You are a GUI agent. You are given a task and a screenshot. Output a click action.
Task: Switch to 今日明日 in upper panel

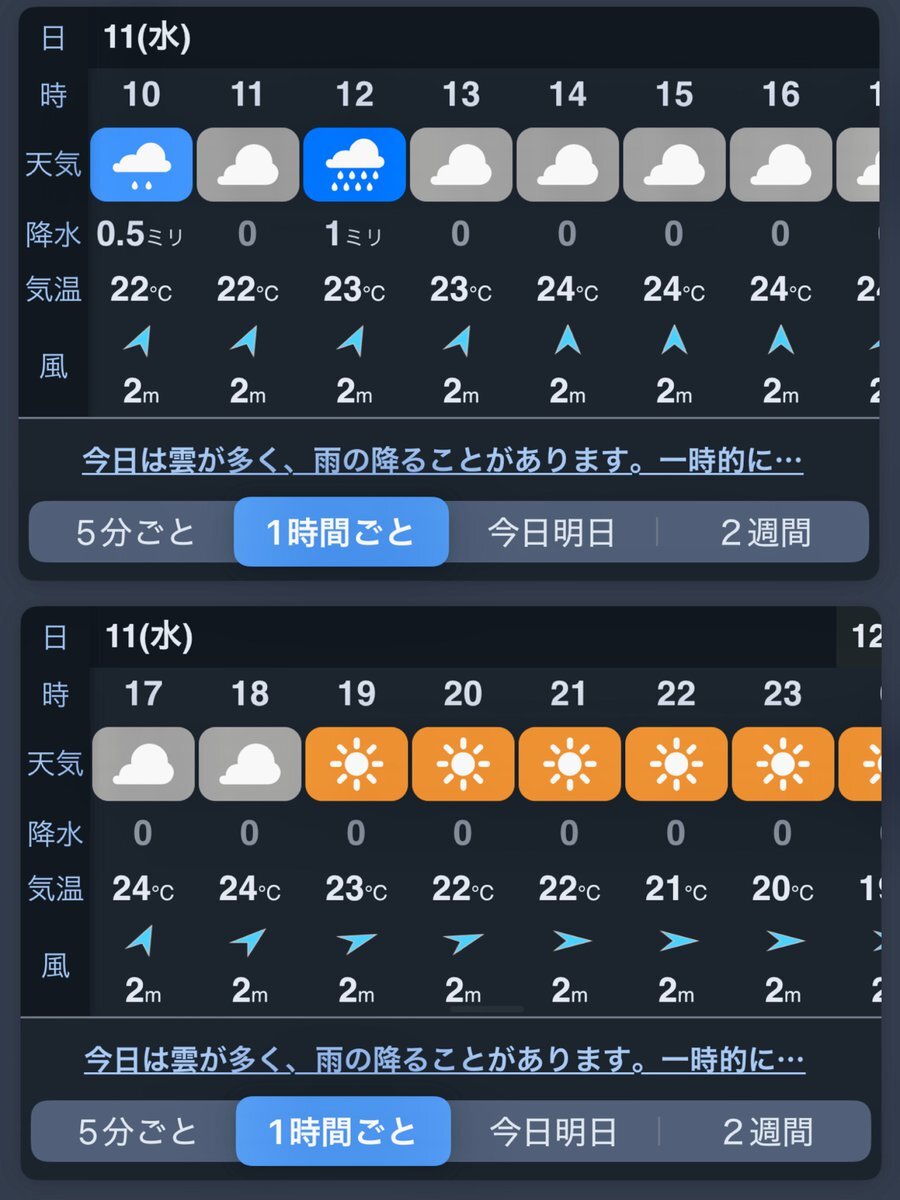pyautogui.click(x=551, y=532)
